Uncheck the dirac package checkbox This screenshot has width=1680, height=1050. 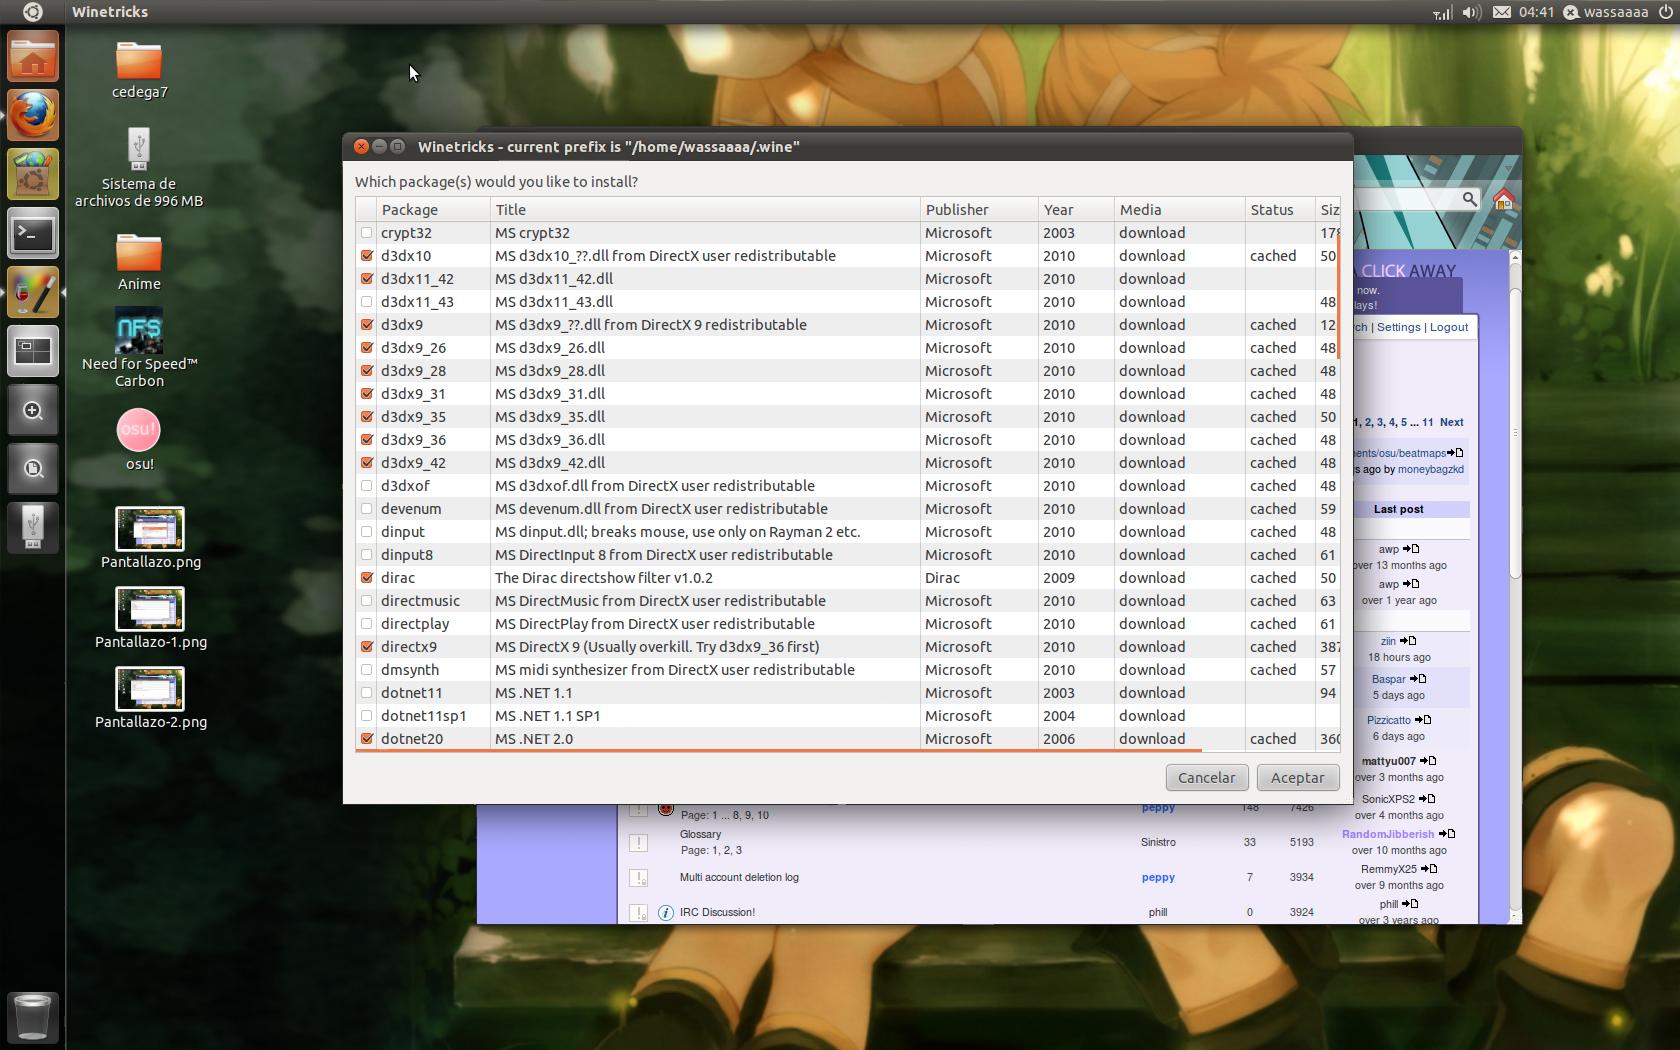click(367, 578)
